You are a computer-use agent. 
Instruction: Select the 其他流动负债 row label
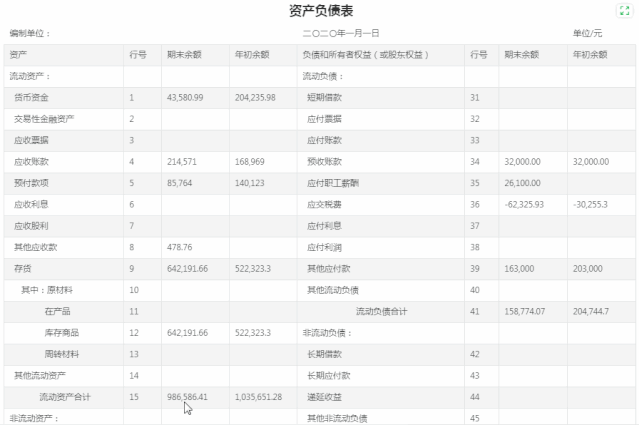[333, 290]
